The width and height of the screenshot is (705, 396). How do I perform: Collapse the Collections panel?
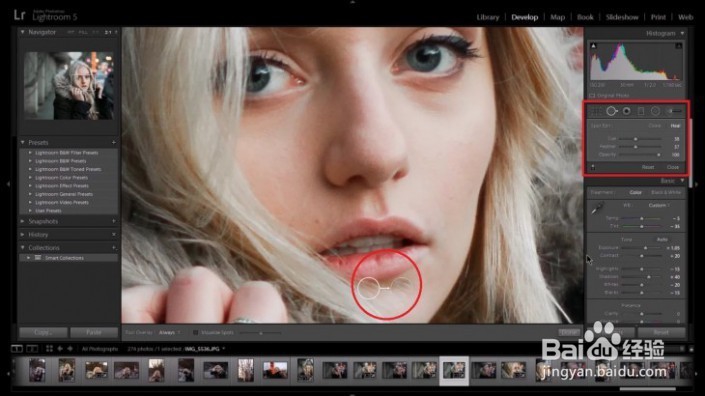point(22,248)
